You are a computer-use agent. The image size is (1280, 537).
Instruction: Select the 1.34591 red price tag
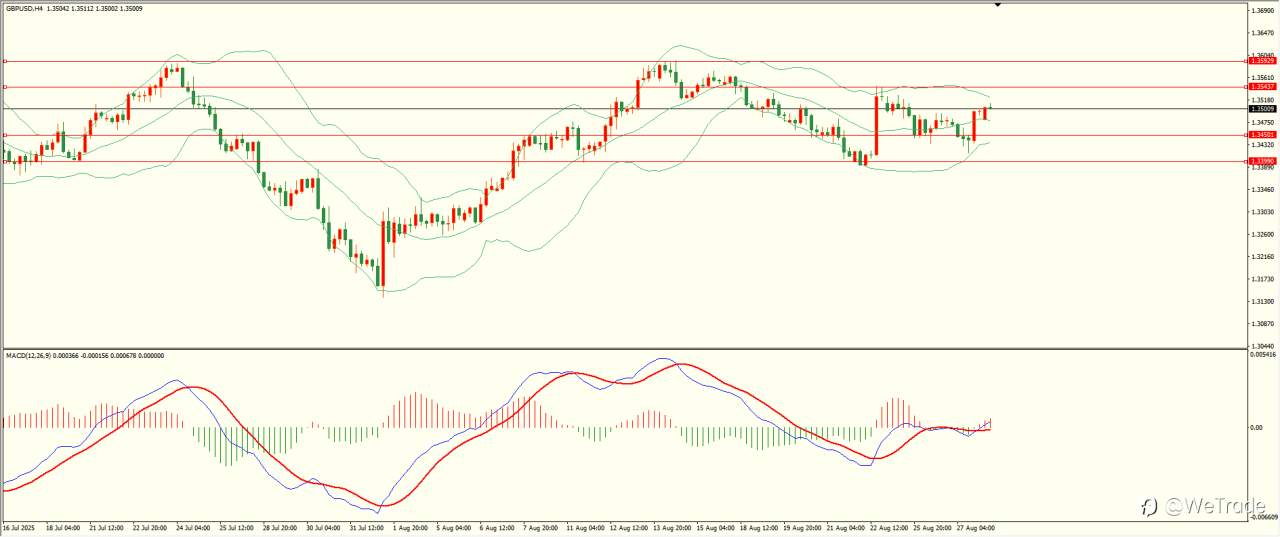[1261, 135]
